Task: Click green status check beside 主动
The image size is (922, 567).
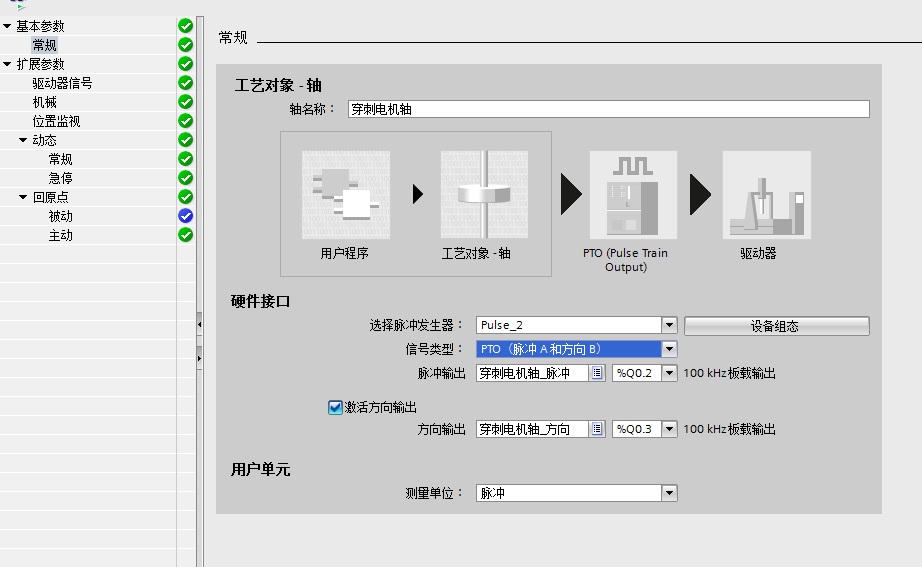Action: 185,235
